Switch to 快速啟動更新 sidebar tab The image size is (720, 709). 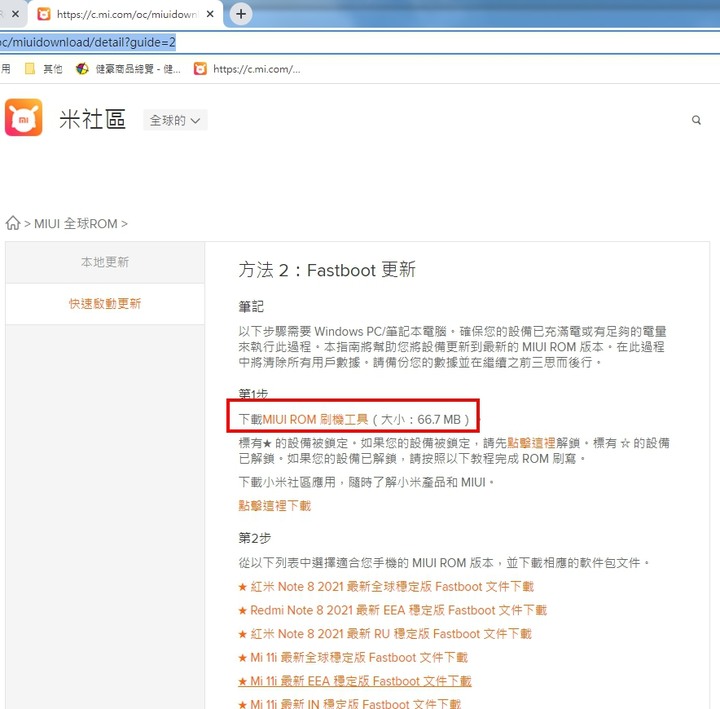[105, 304]
